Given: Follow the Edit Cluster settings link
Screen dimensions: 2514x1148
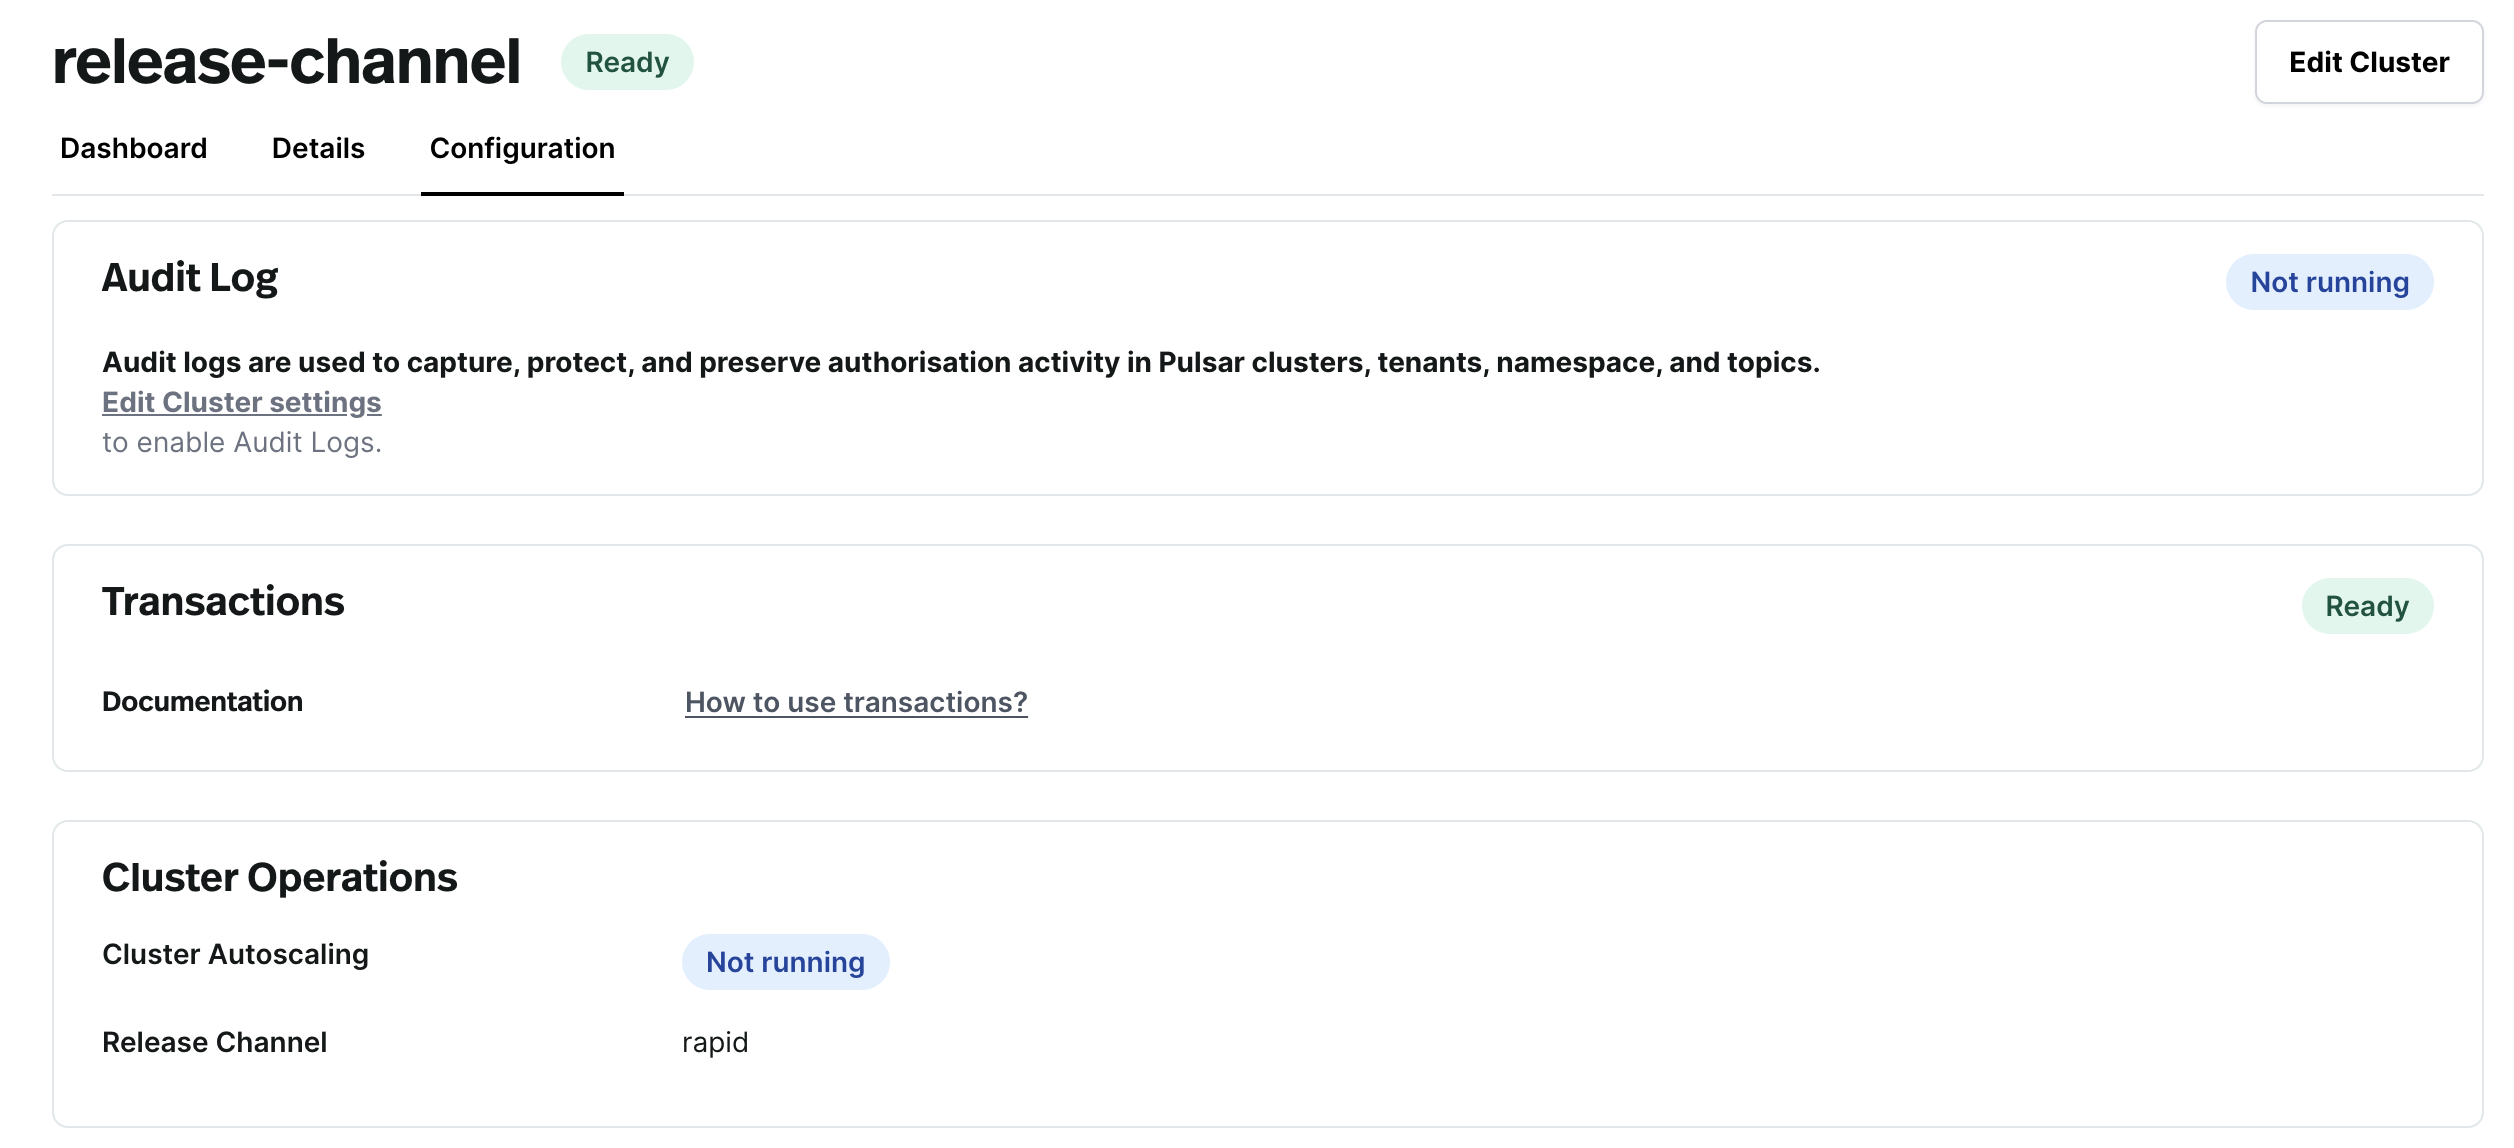Looking at the screenshot, I should tap(241, 402).
